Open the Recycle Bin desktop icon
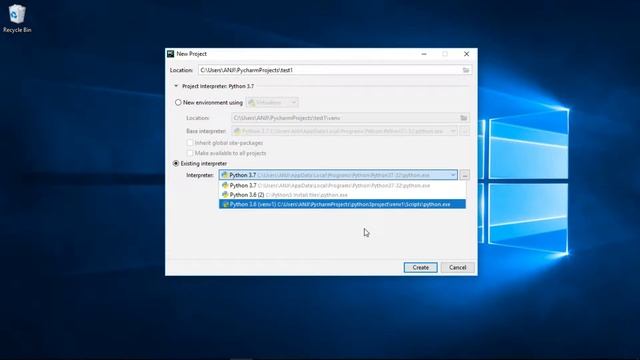The image size is (640, 360). coord(17,18)
